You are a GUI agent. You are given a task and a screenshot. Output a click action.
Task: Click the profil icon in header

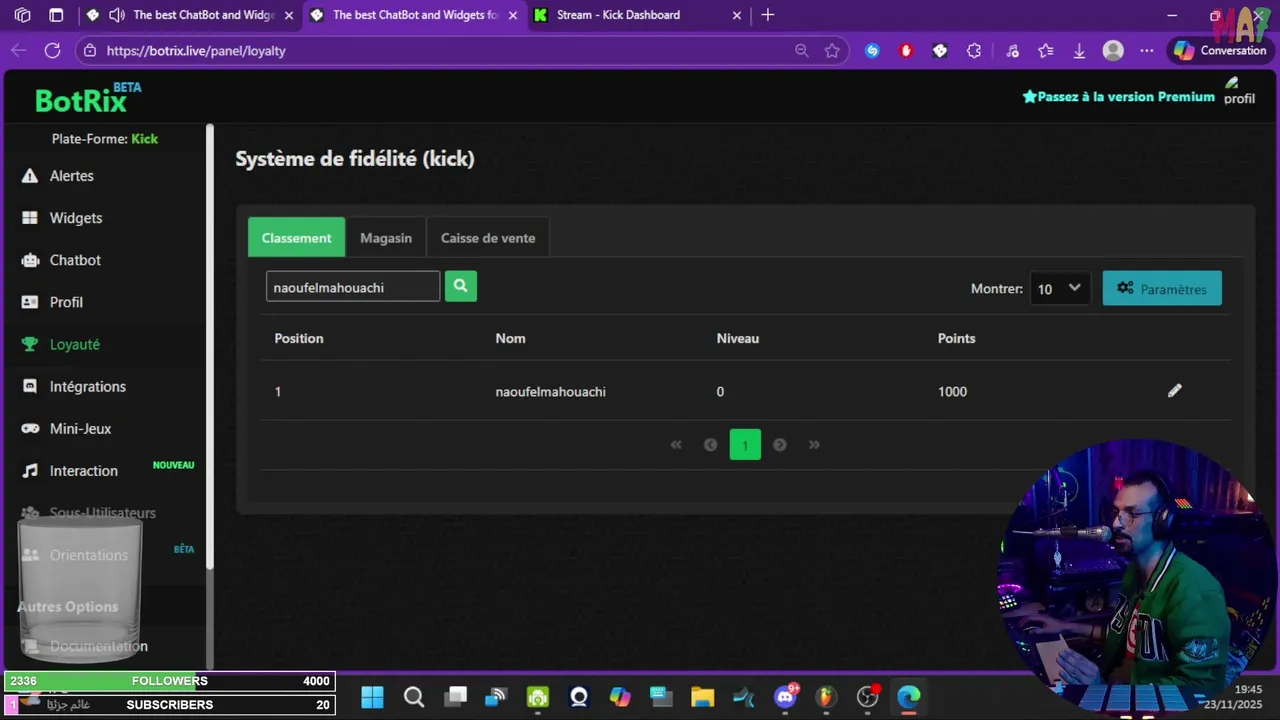1239,91
